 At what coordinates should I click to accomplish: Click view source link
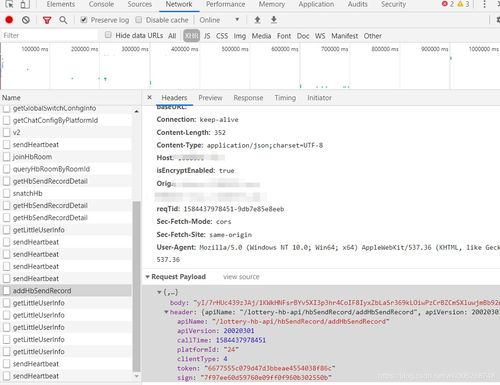pos(241,277)
